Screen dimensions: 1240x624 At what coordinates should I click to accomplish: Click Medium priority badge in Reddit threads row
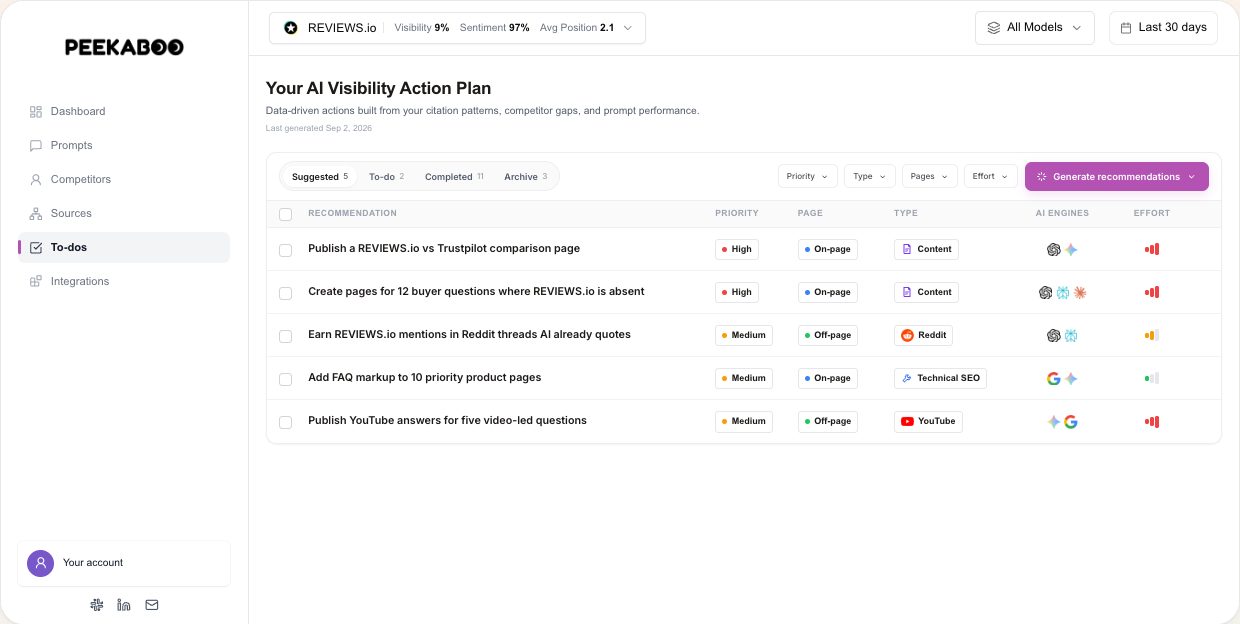click(x=744, y=335)
